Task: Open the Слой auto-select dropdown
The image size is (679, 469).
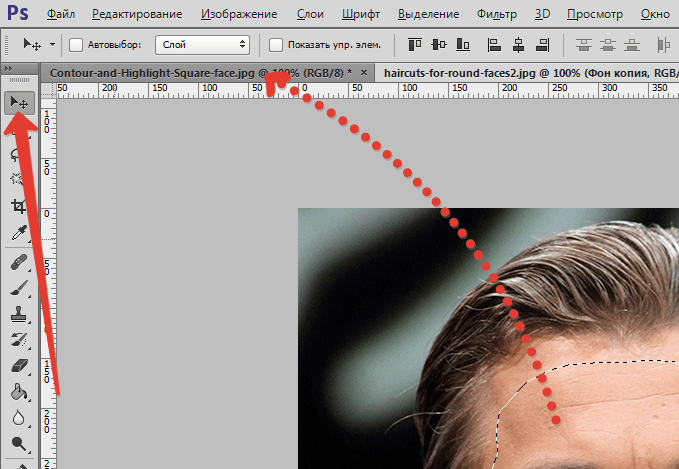Action: point(202,45)
